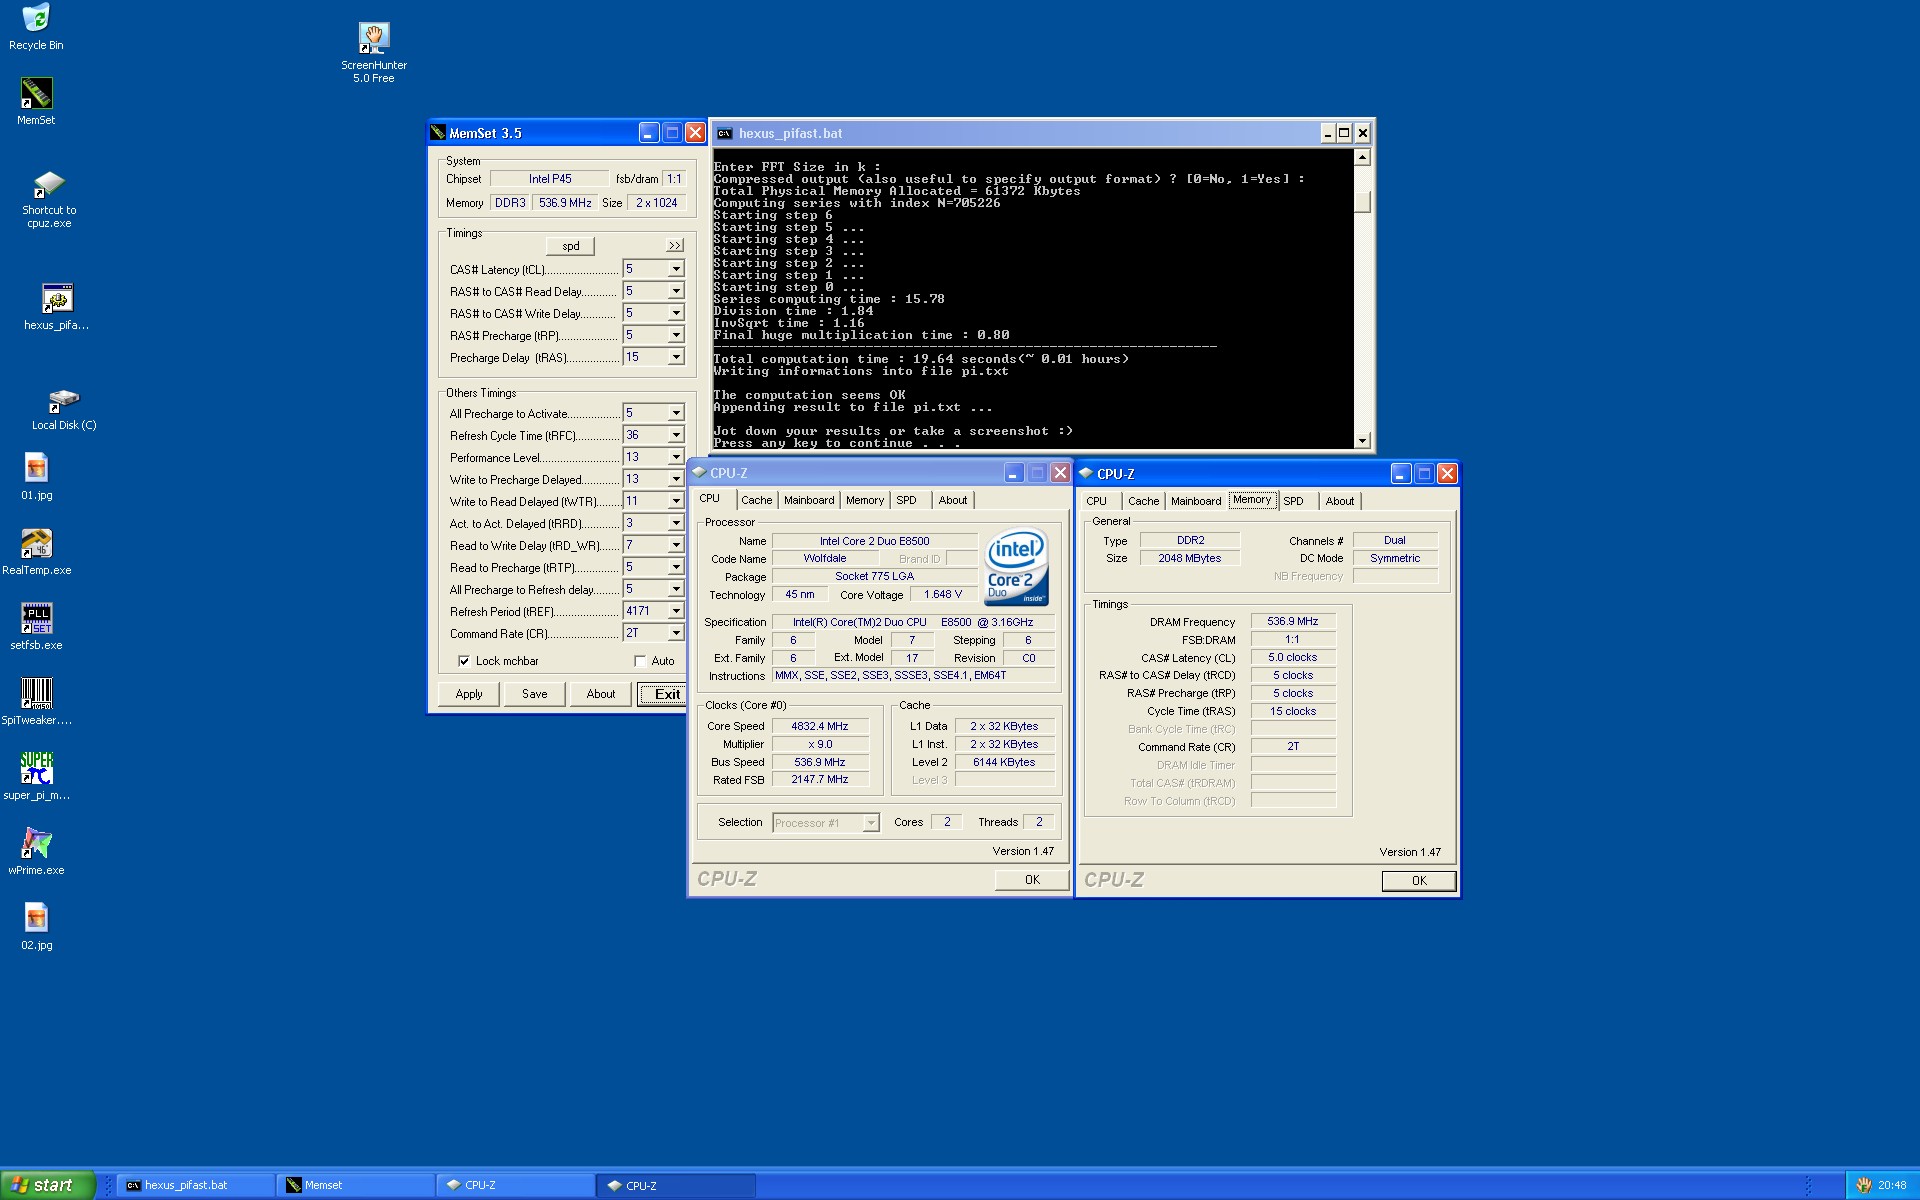The width and height of the screenshot is (1920, 1200).
Task: Switch to hexus_pifast.bat taskbar item
Action: click(x=196, y=1185)
